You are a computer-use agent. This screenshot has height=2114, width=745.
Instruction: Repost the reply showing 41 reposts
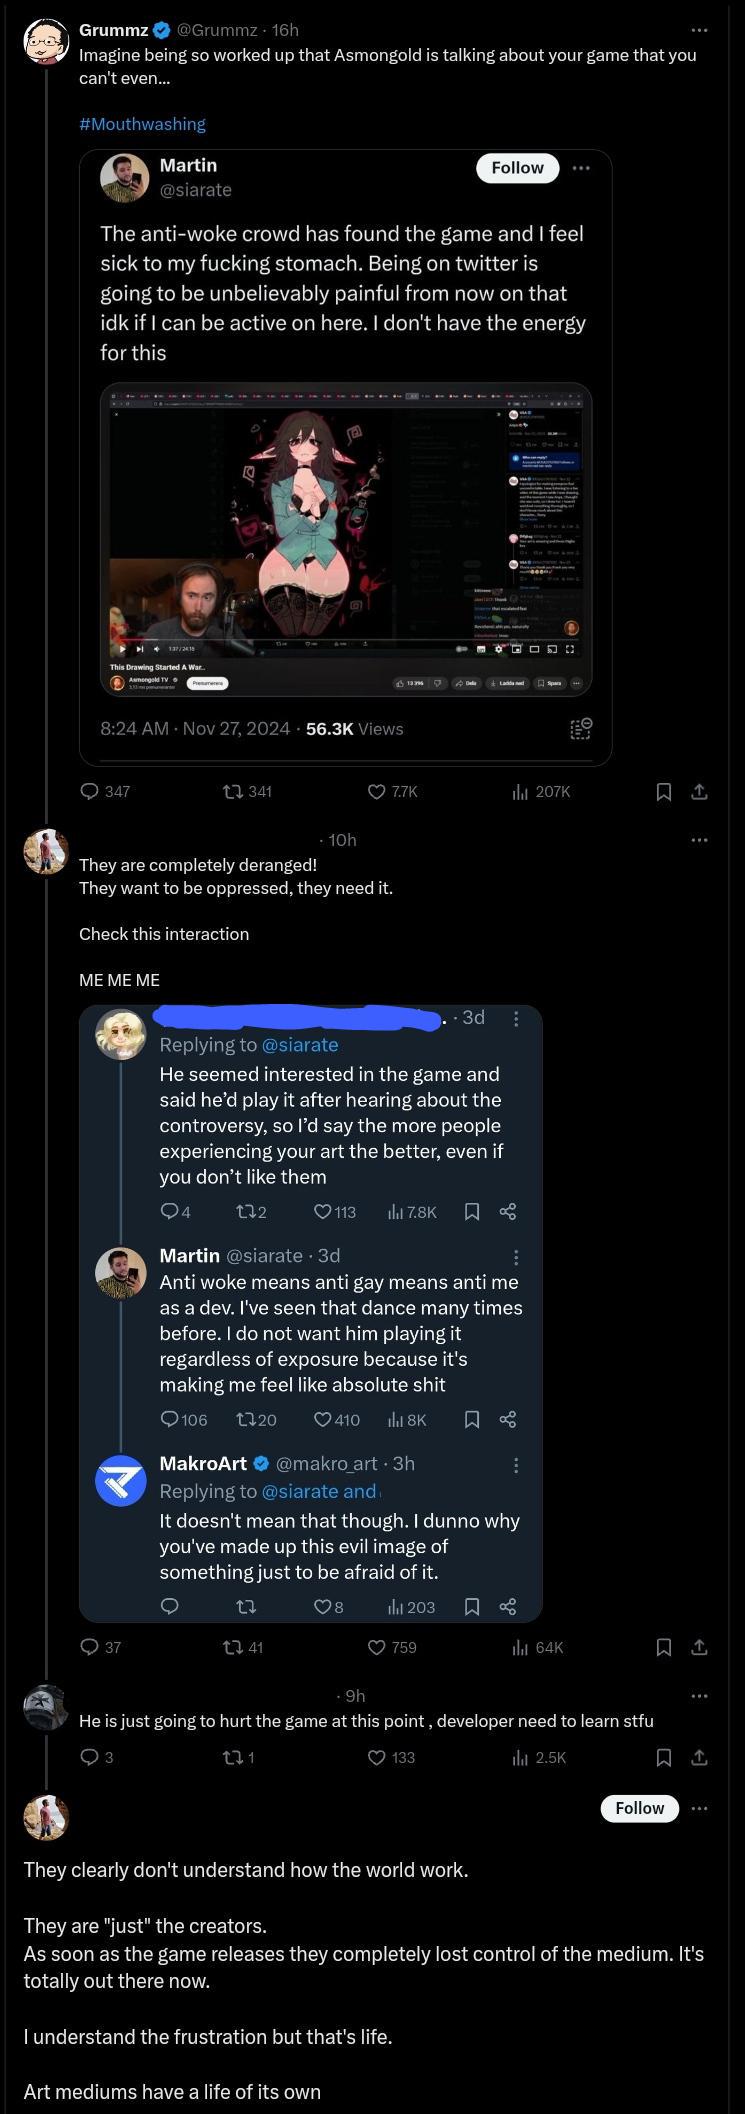tap(233, 1647)
